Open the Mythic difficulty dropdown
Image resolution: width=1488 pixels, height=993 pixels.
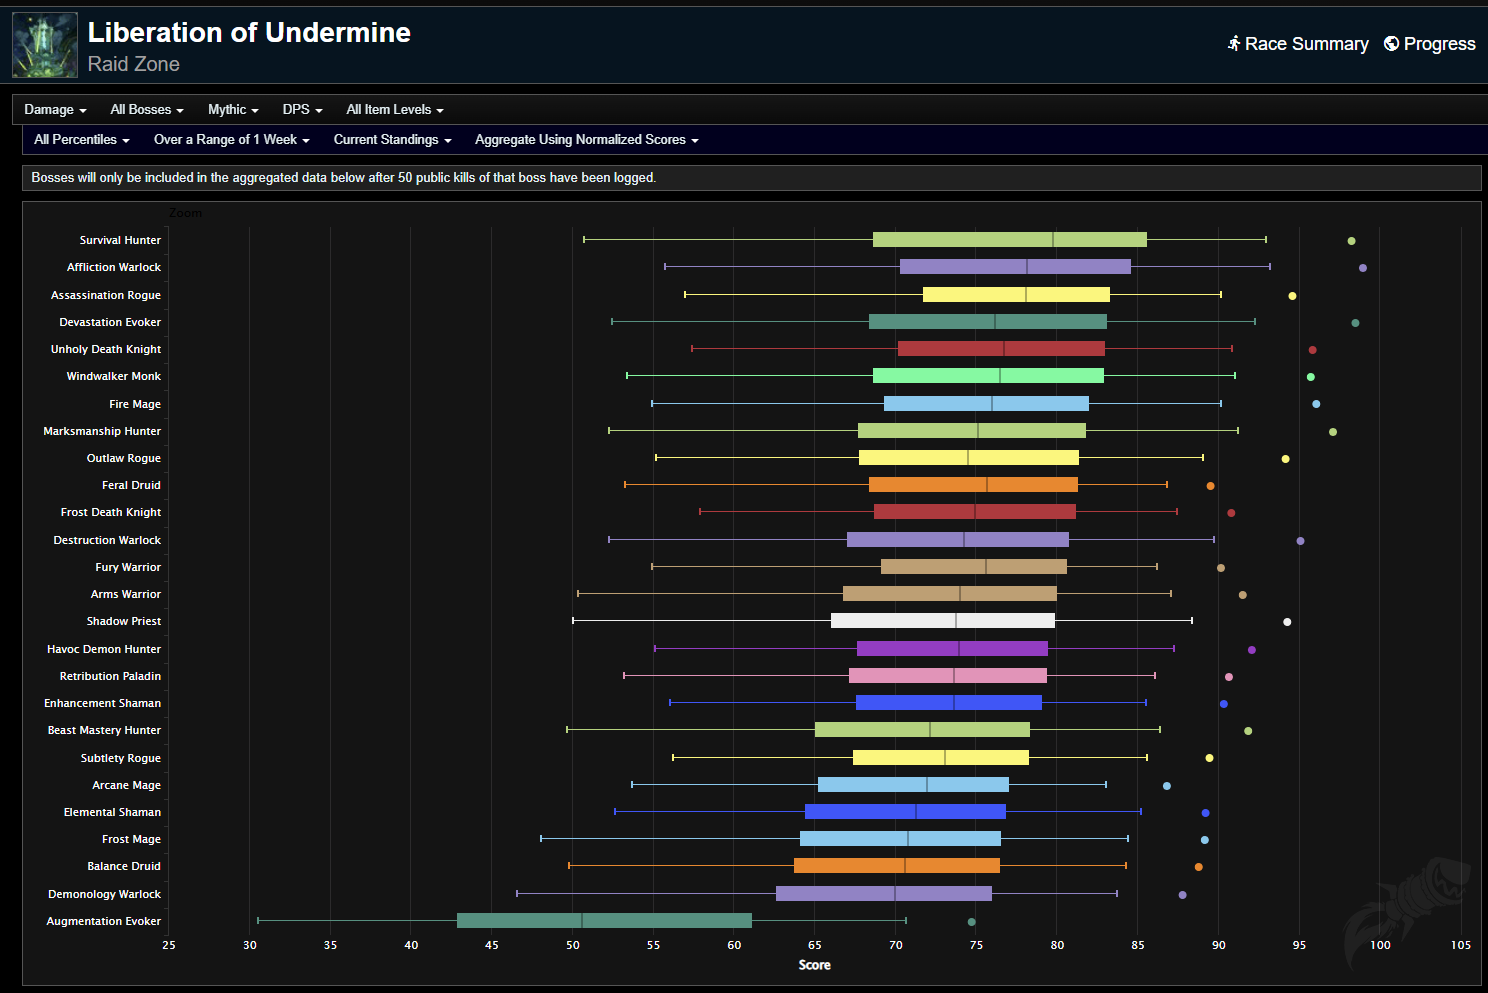[233, 110]
